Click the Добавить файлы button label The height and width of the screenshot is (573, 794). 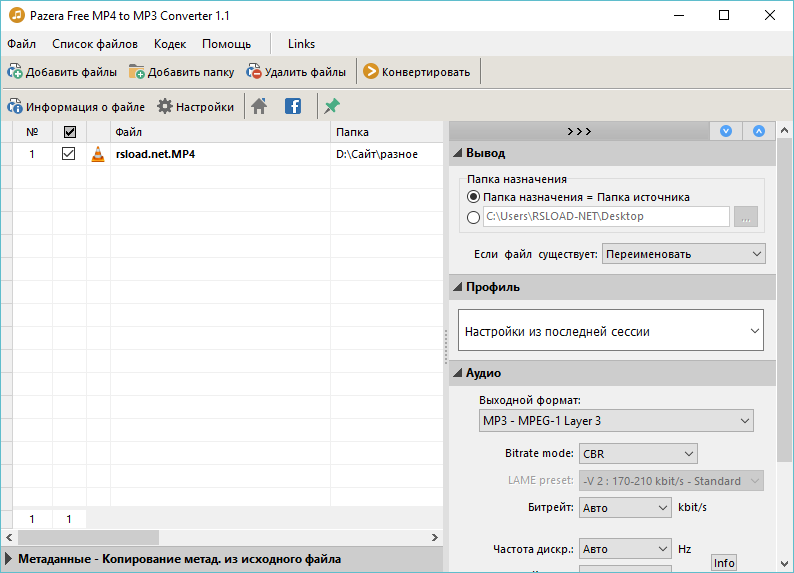tap(71, 72)
